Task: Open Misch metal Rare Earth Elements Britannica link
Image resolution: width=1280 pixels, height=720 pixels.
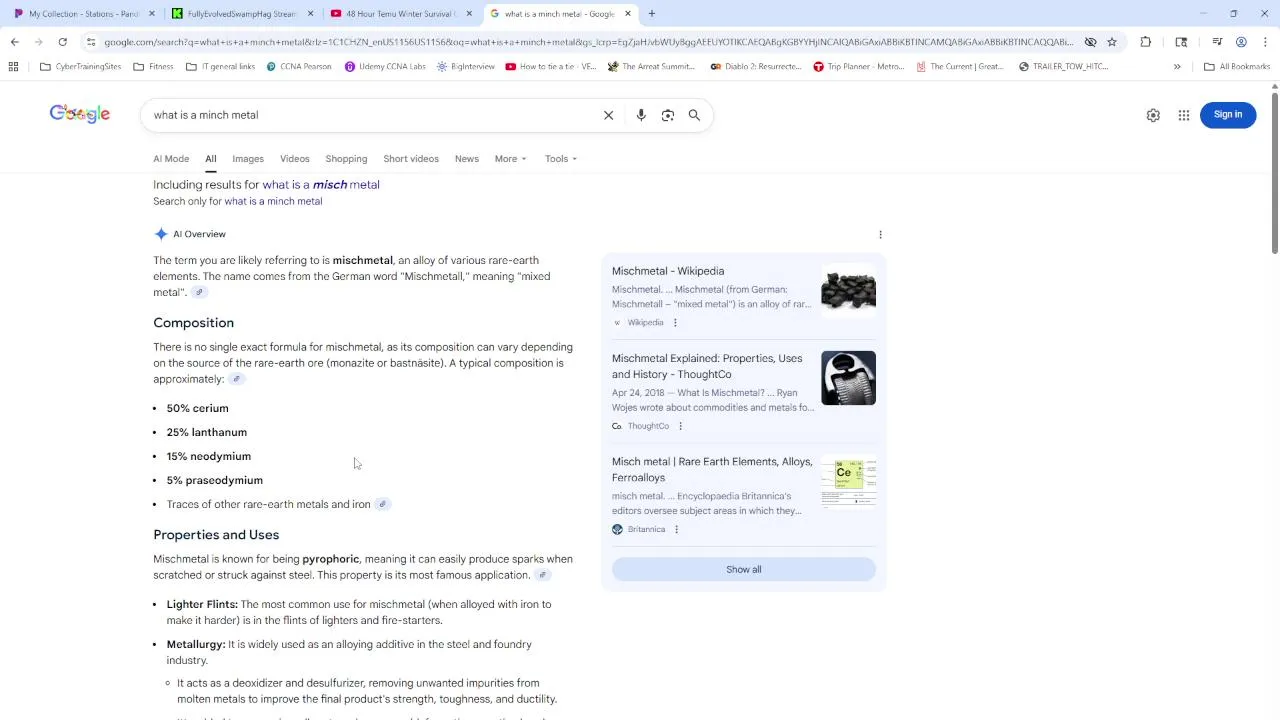Action: [712, 470]
